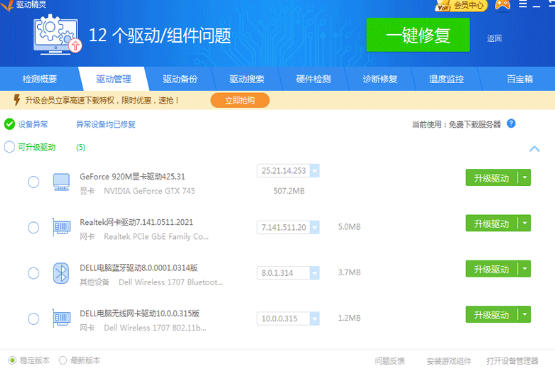
Task: Click DELL电脑蓝牙驱动8.0.0001.0314版 title
Action: (x=139, y=268)
